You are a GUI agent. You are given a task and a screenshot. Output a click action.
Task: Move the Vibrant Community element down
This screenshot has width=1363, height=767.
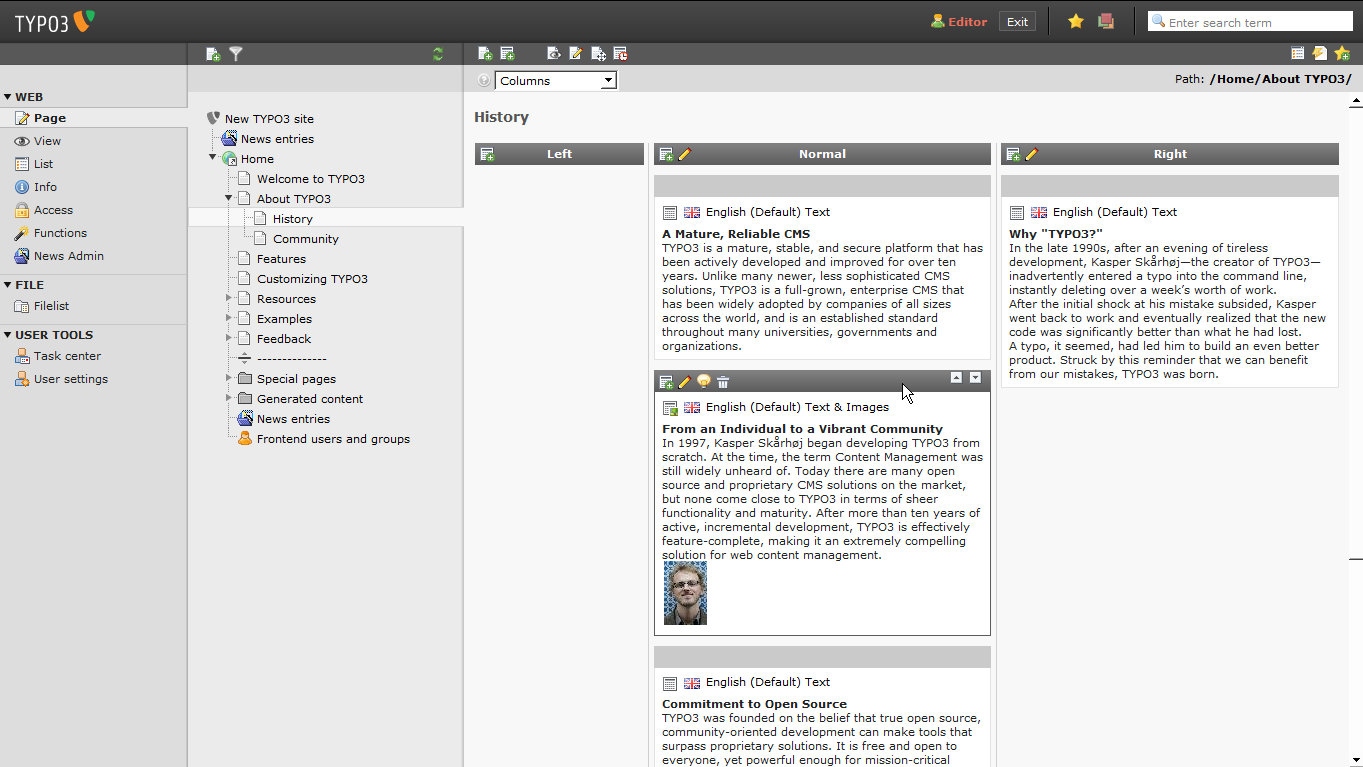(975, 378)
